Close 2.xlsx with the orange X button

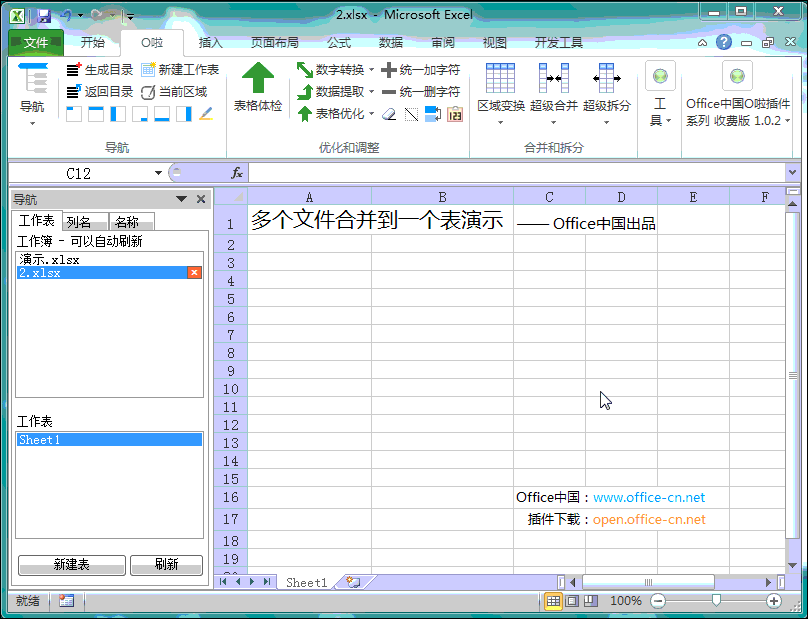194,273
